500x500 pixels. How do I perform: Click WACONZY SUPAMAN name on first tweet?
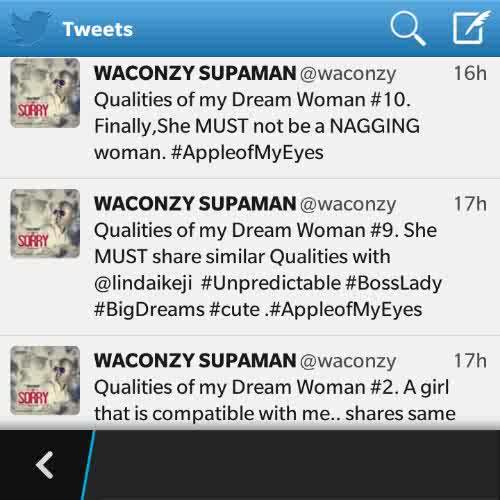pos(195,73)
